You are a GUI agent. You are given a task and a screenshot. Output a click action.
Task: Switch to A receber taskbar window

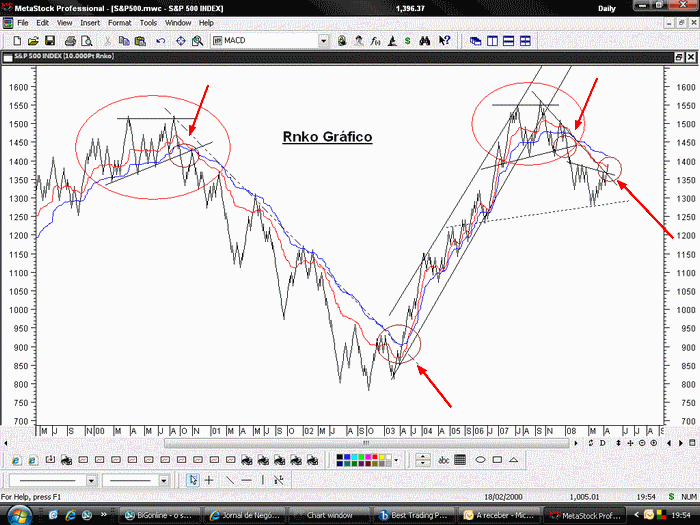tap(500, 515)
